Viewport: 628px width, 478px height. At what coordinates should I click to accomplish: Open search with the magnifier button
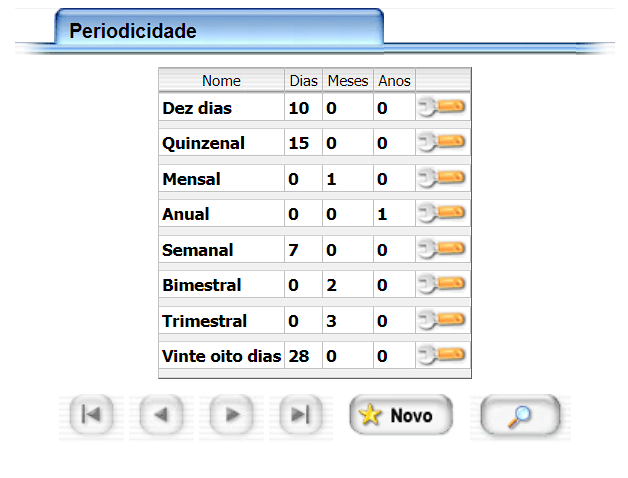520,415
